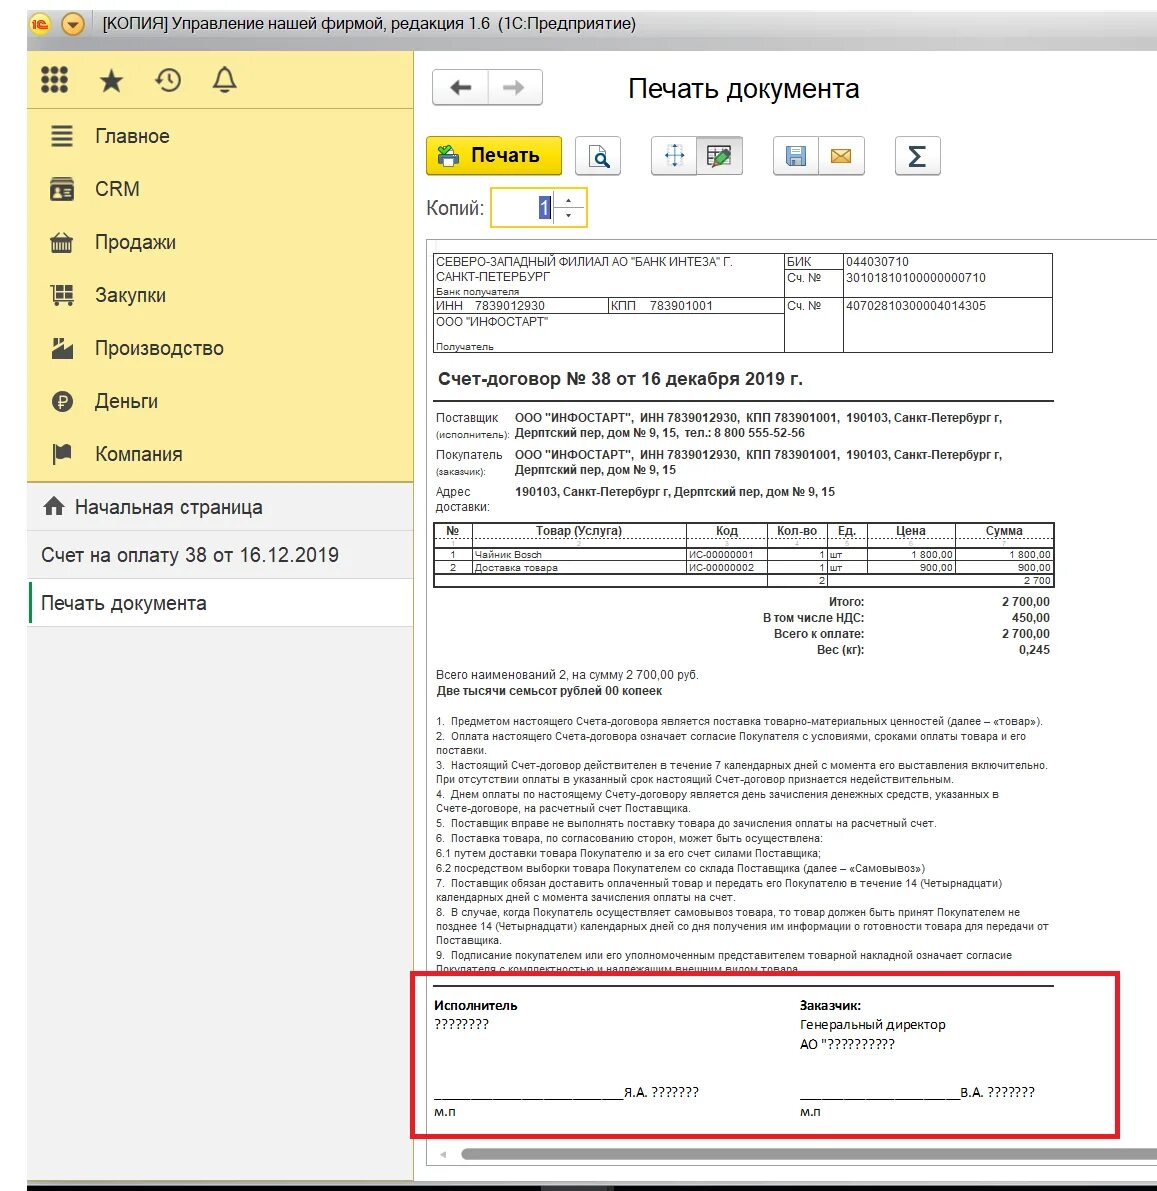The width and height of the screenshot is (1157, 1191).
Task: Open print preview magnifier icon
Action: point(598,156)
